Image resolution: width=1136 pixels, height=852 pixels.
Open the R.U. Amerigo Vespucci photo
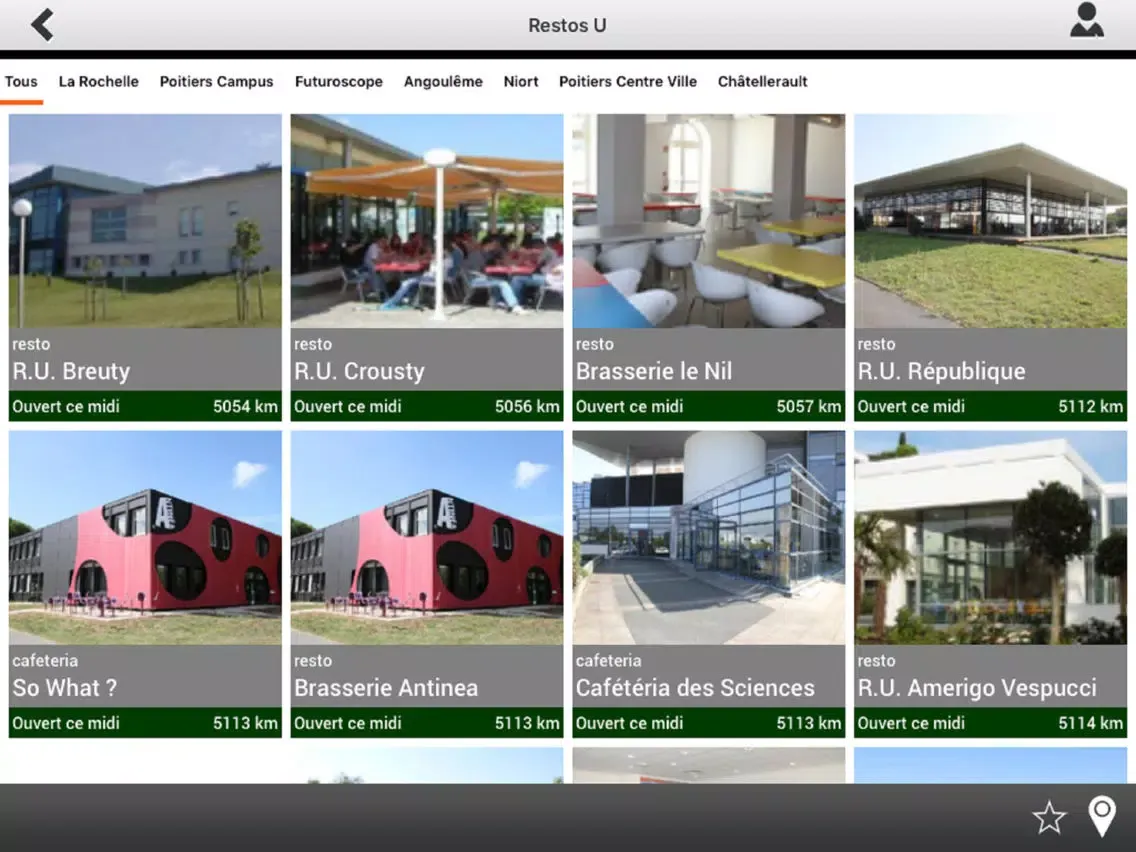pyautogui.click(x=990, y=538)
